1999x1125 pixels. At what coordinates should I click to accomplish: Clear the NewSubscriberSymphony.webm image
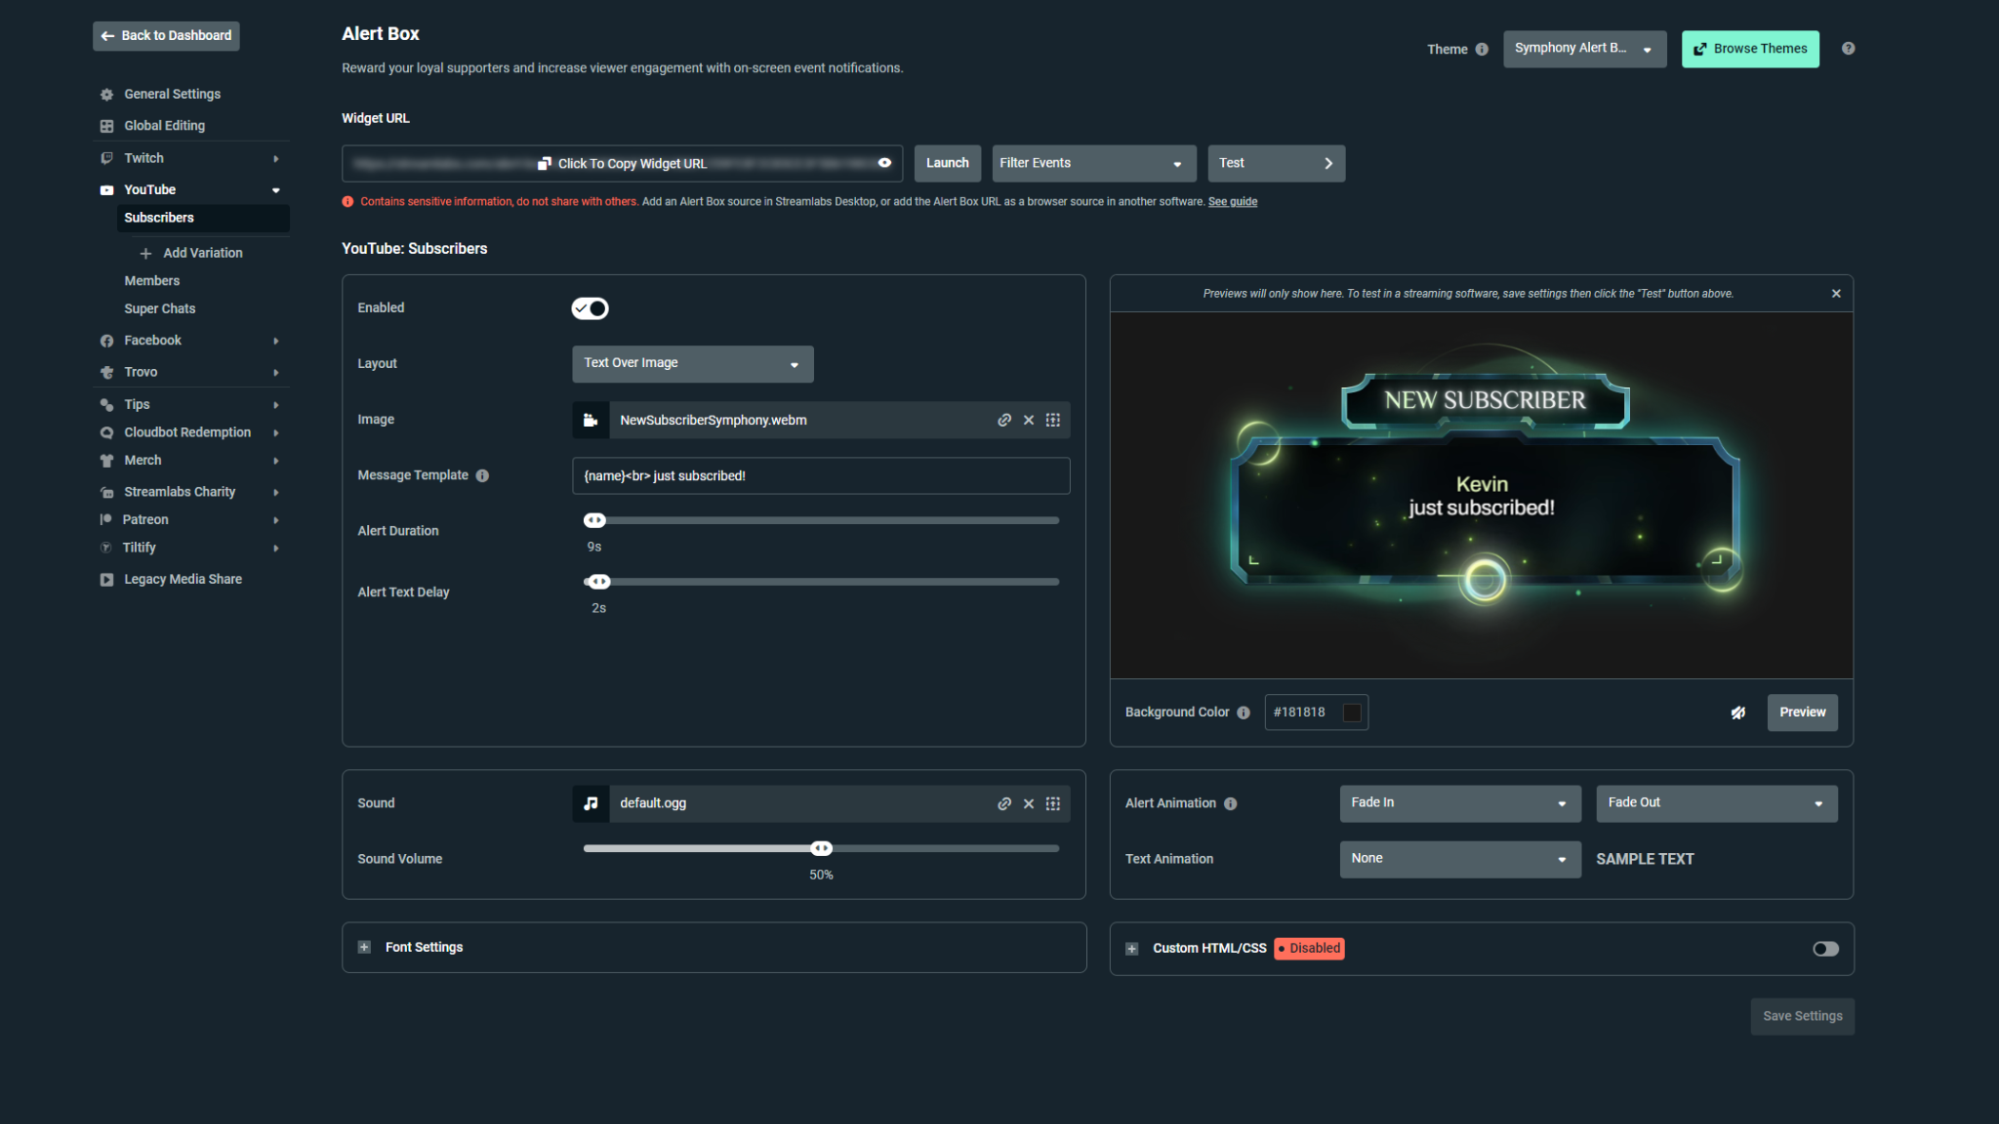click(x=1028, y=420)
